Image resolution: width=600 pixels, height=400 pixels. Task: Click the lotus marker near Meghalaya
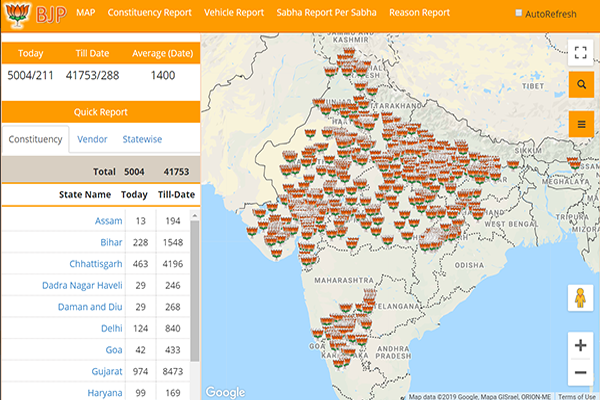pos(574,163)
